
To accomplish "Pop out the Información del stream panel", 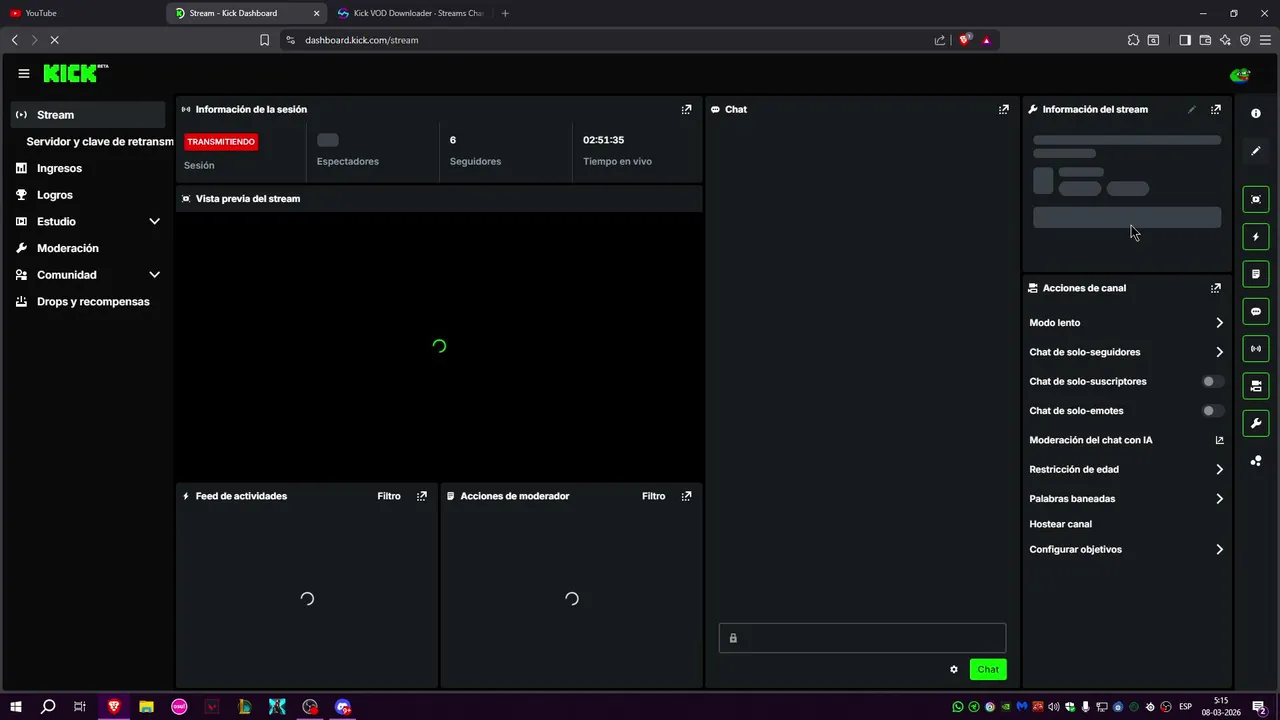I will (1216, 110).
